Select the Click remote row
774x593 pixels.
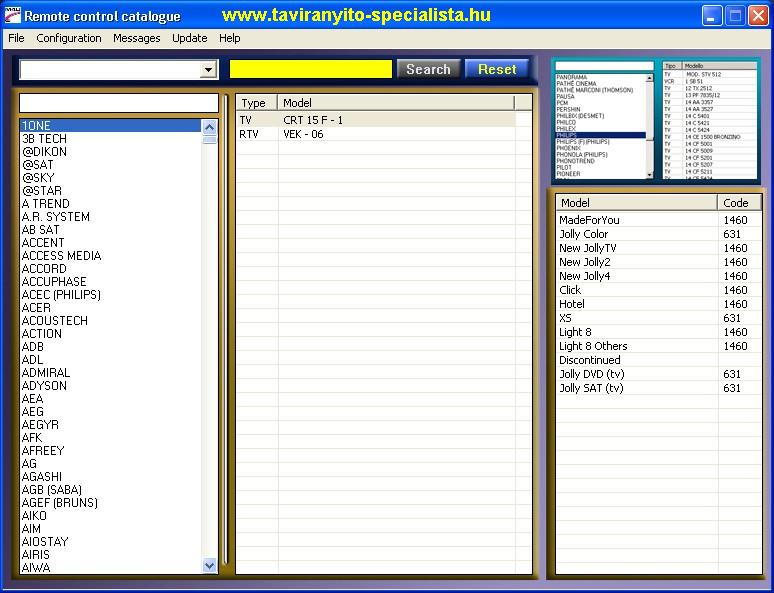click(658, 290)
